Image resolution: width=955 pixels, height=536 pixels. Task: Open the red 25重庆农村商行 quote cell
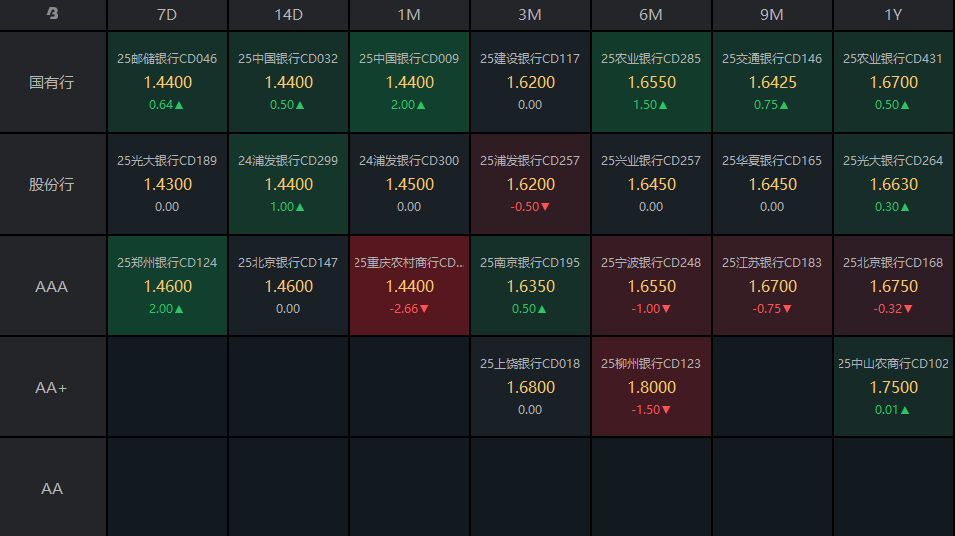(x=409, y=286)
